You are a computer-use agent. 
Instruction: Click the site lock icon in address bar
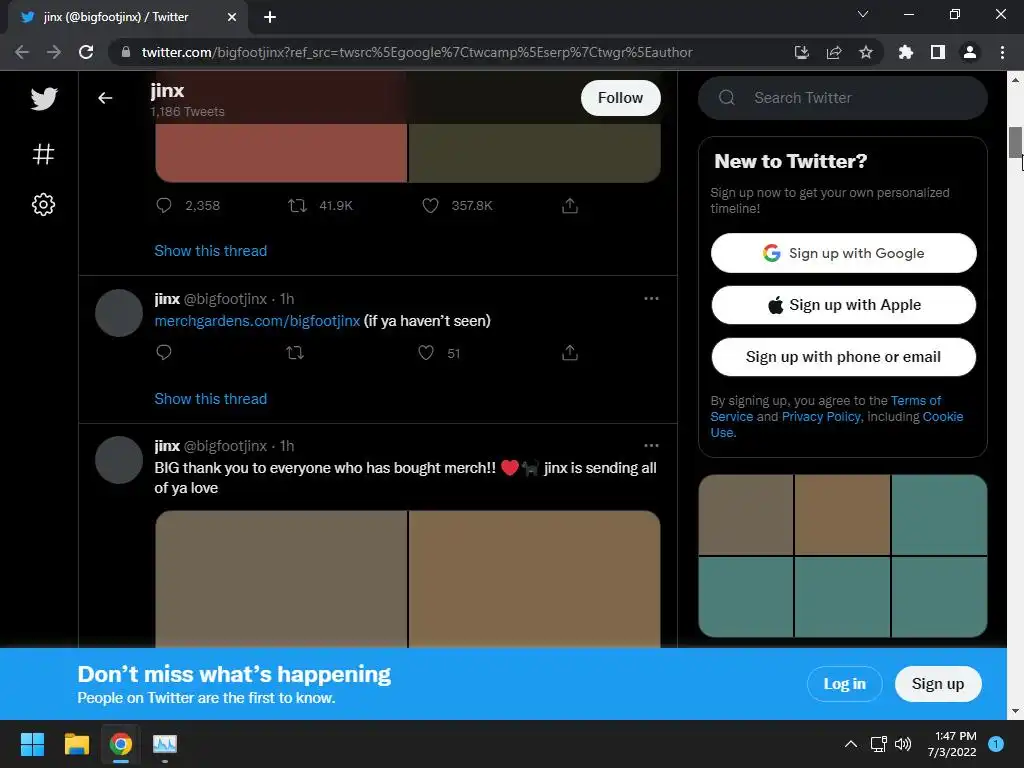(126, 52)
